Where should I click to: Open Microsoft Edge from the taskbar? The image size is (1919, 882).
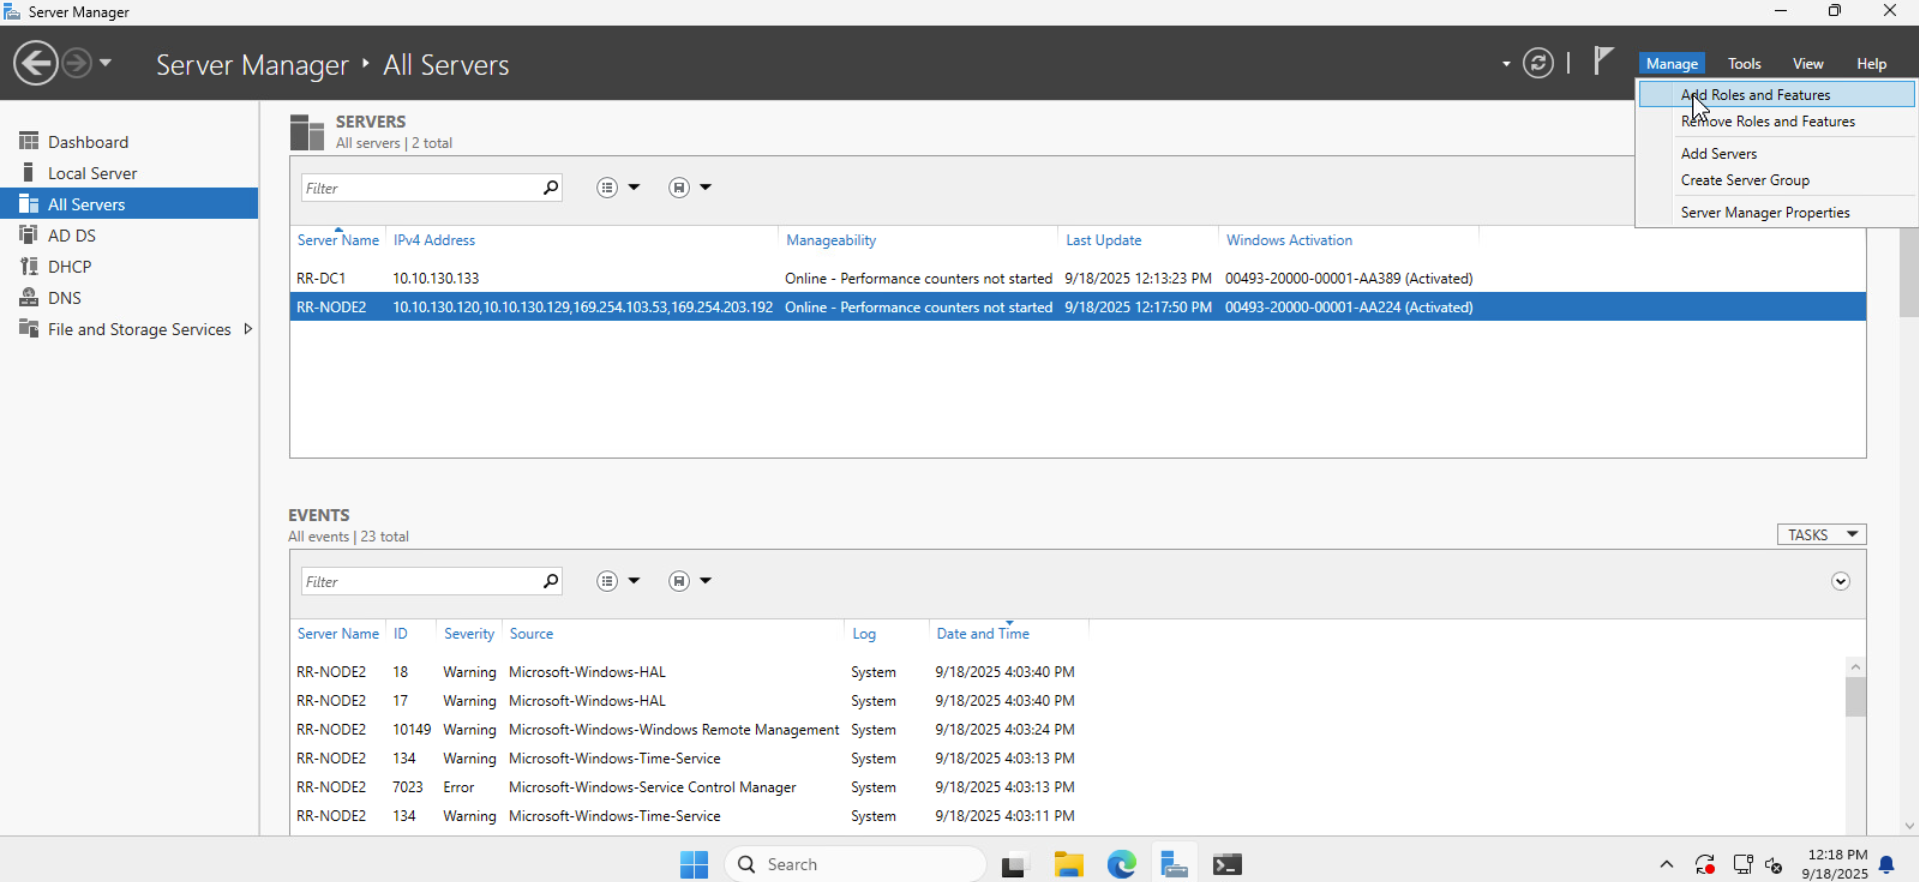point(1122,864)
